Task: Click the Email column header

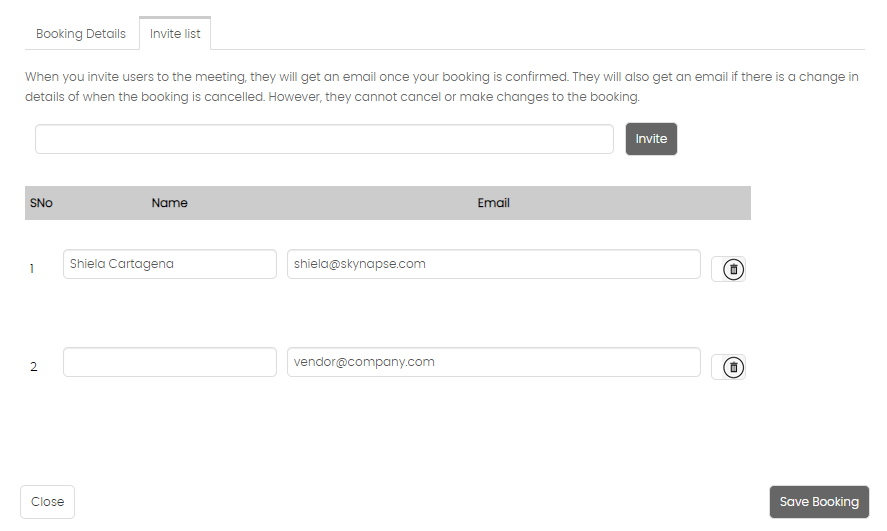Action: click(x=493, y=203)
